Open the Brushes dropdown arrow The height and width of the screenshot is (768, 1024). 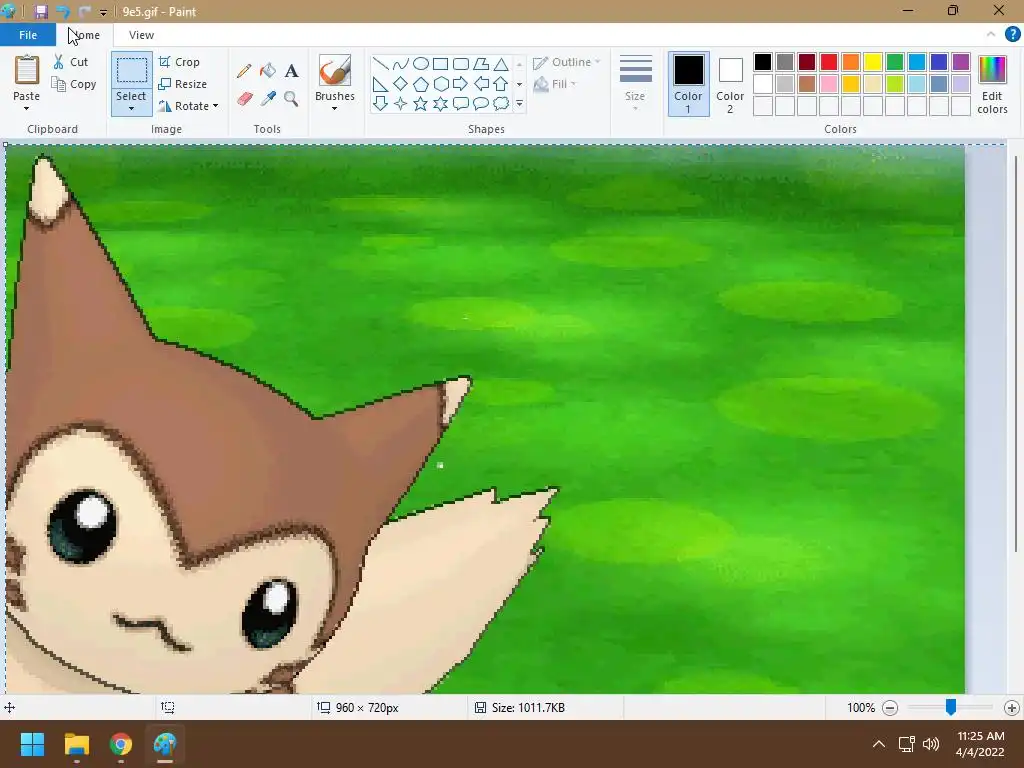point(334,108)
